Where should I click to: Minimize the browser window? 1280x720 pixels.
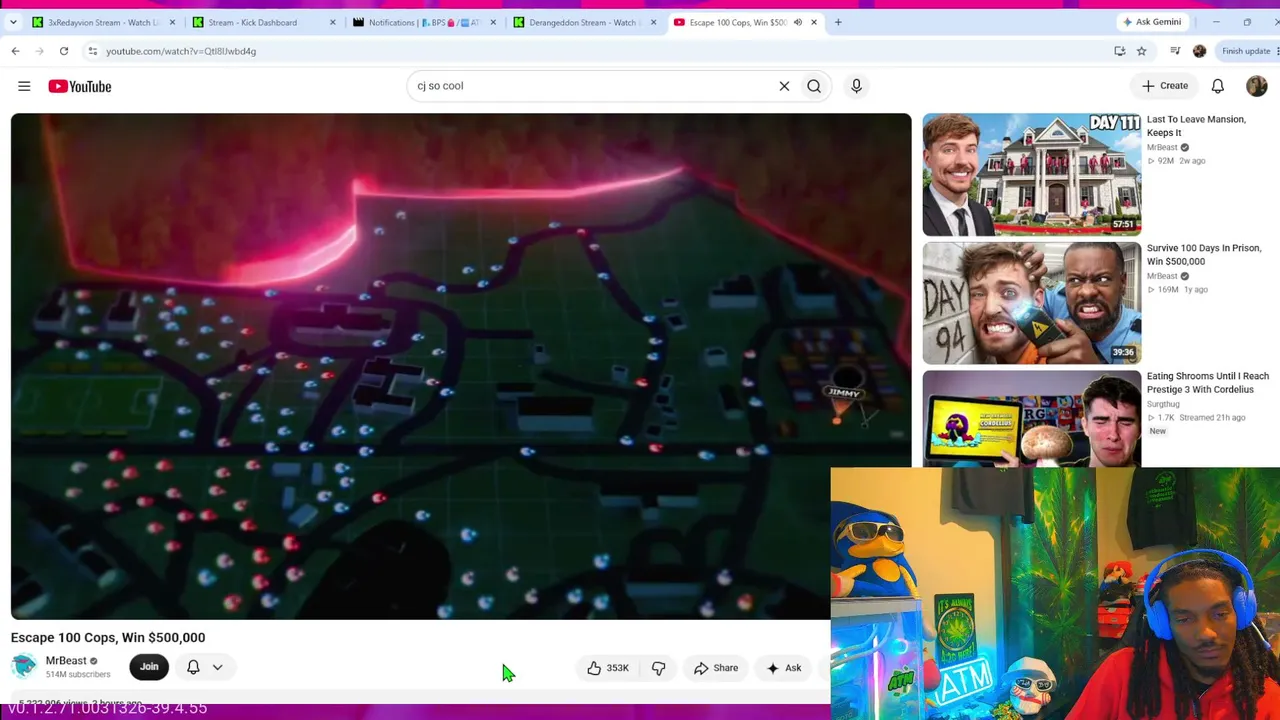point(1216,22)
